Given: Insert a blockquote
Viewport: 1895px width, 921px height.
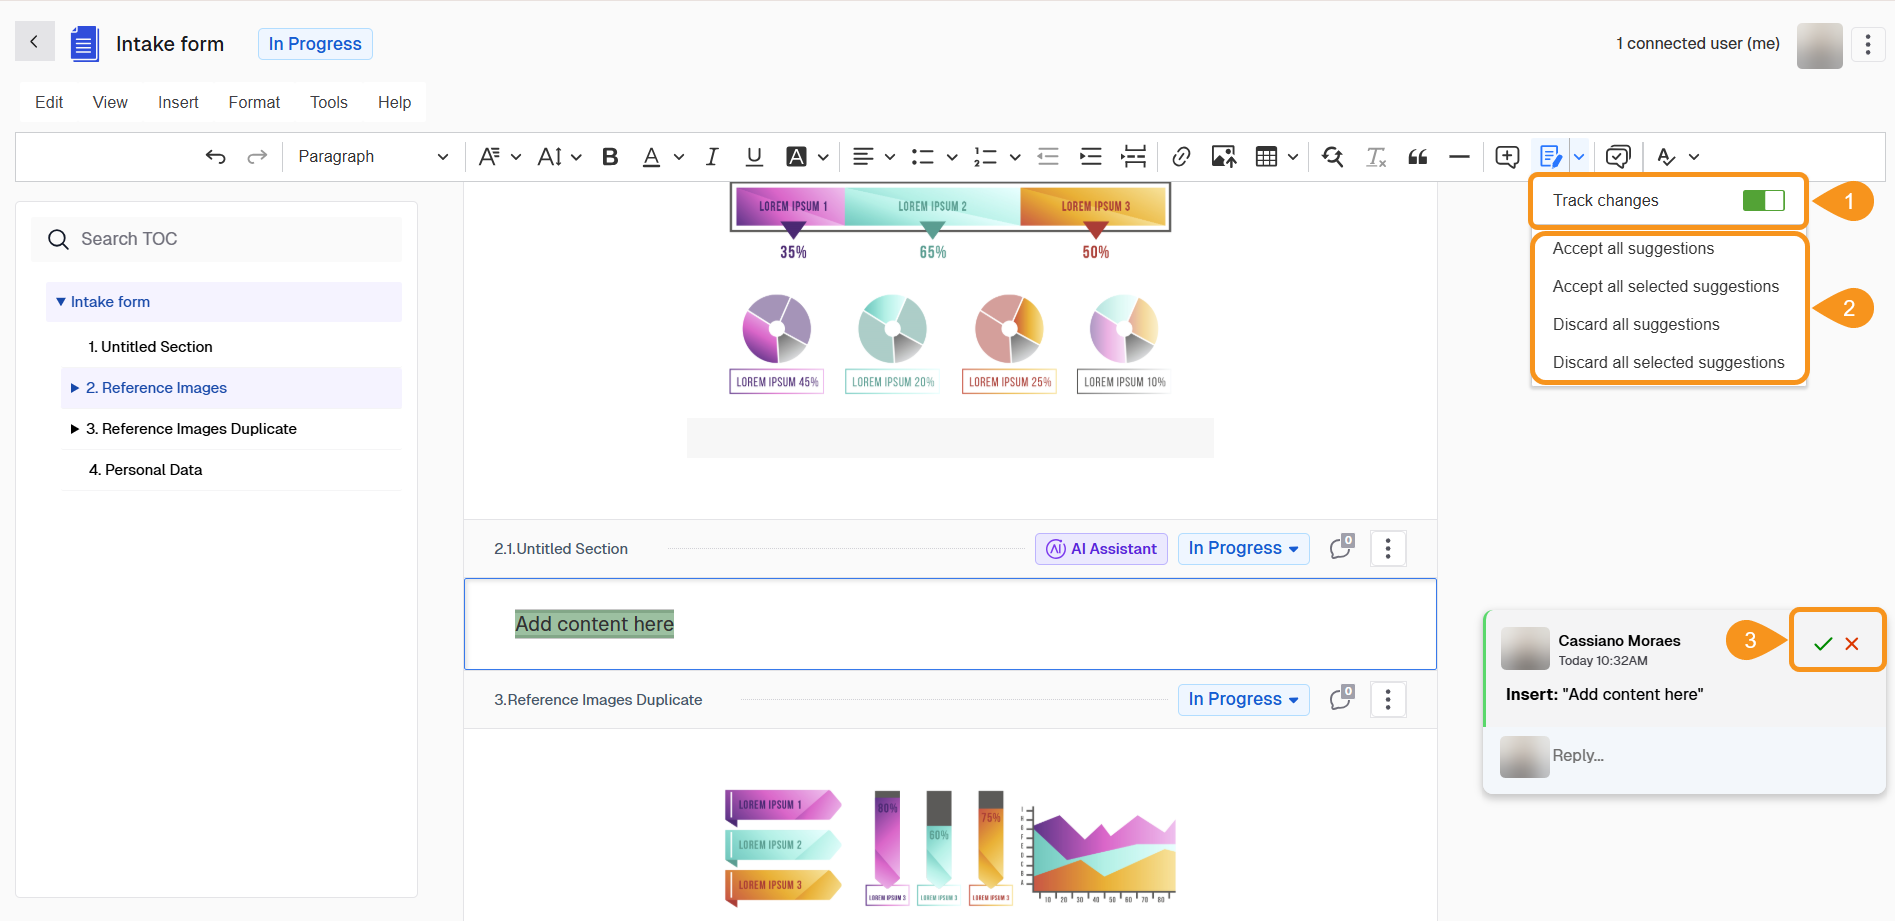Looking at the screenshot, I should tap(1417, 157).
